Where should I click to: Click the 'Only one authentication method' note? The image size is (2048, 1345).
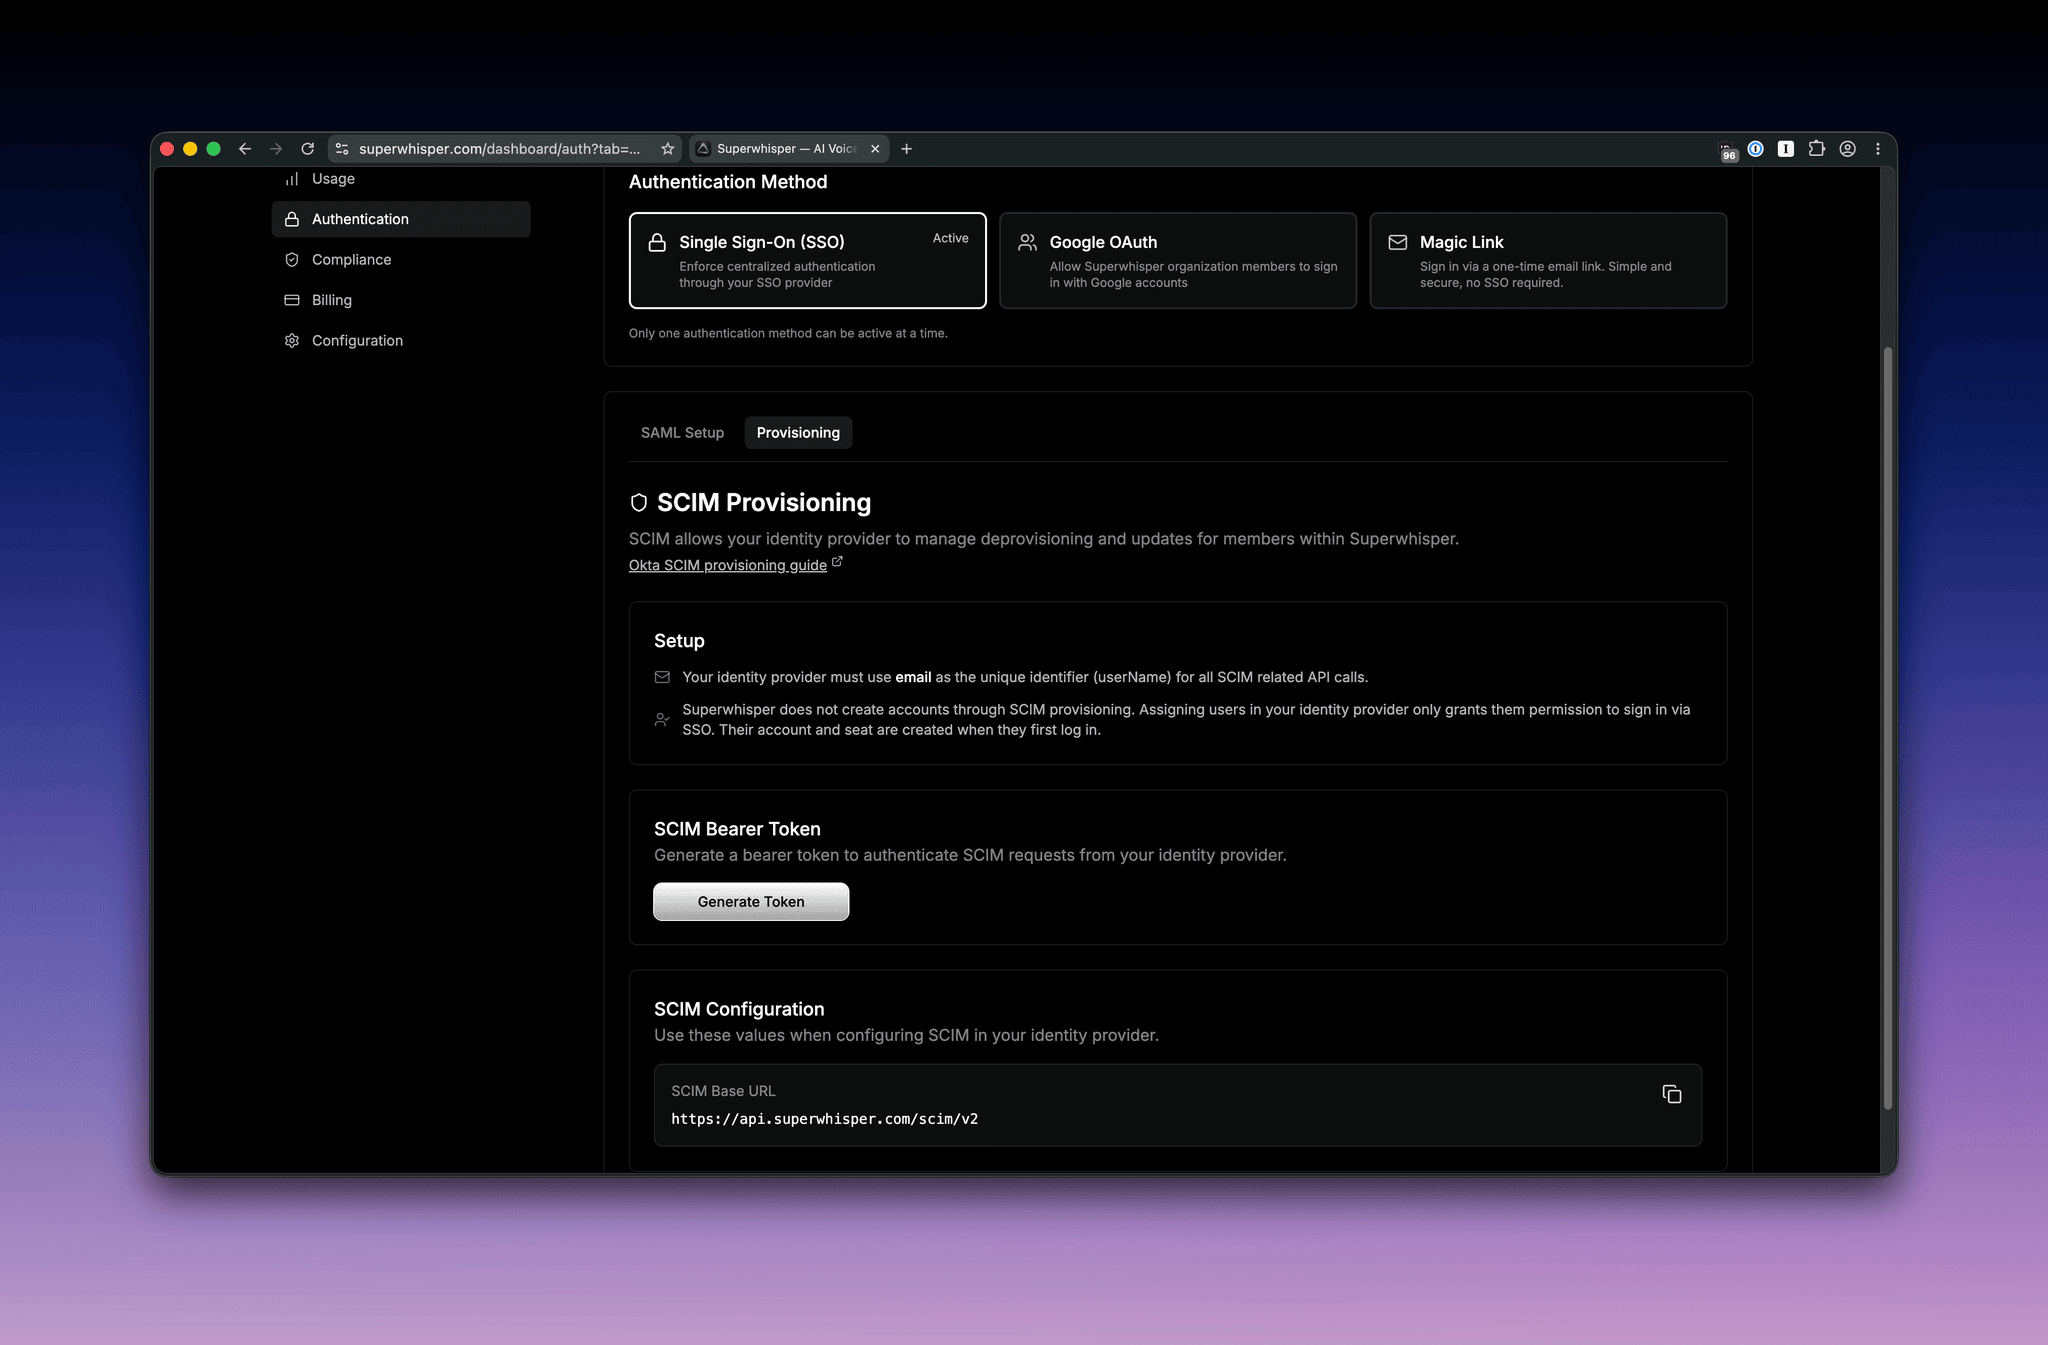point(788,334)
